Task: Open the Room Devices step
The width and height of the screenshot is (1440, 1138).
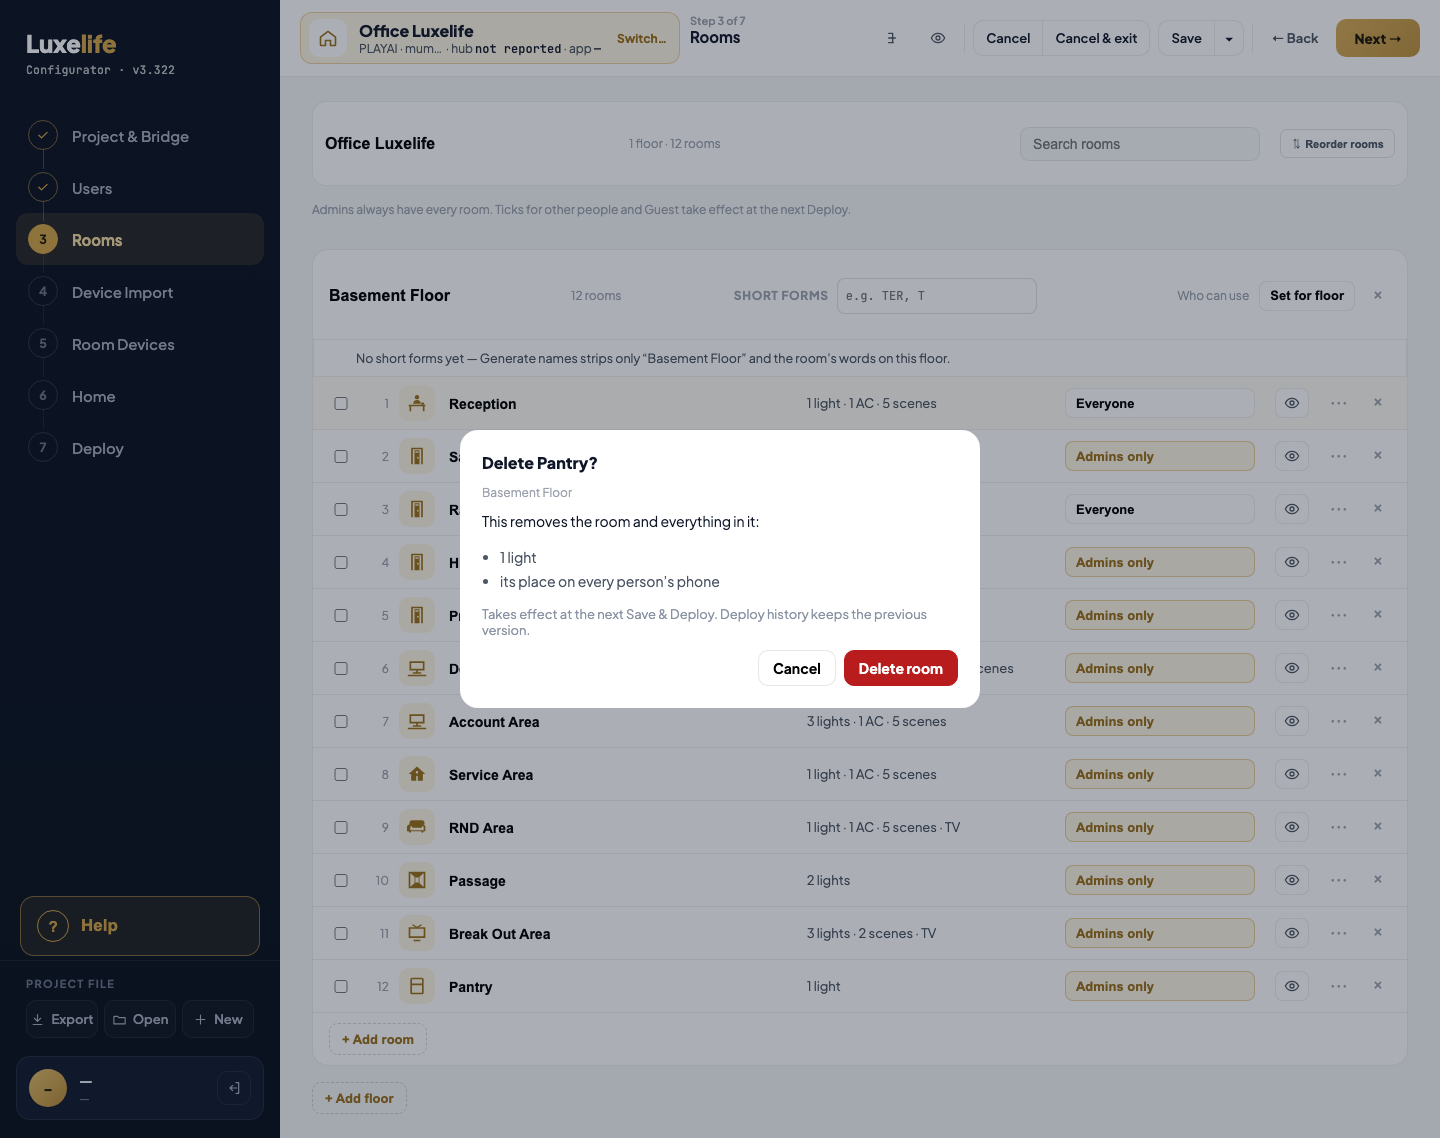Action: tap(140, 344)
